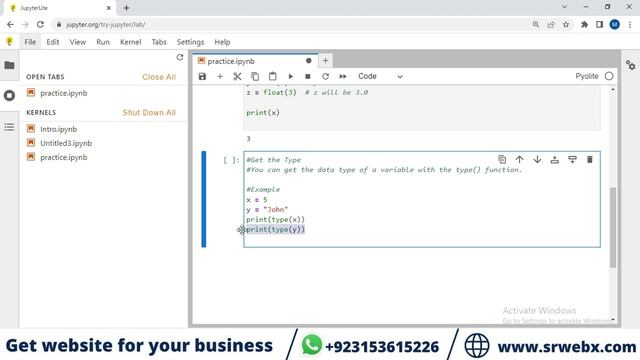Open the File menu

coord(30,42)
